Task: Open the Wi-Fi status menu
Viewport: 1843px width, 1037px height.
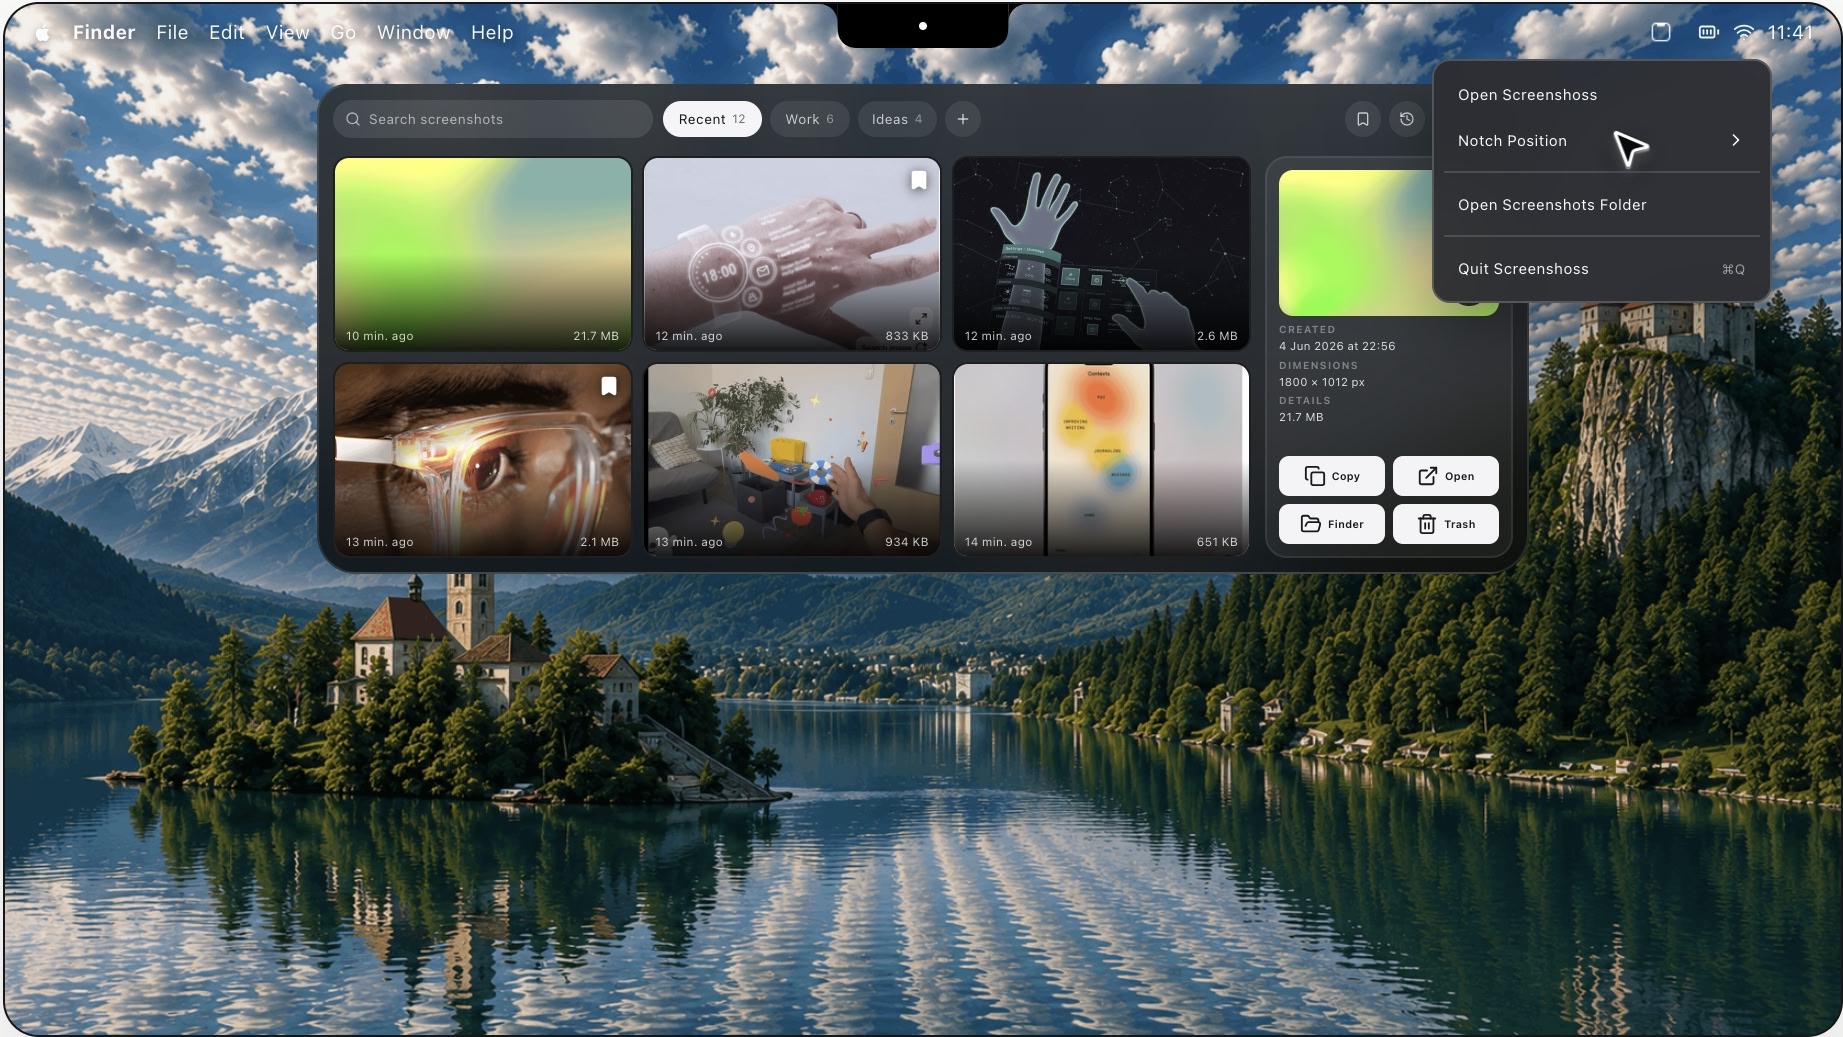Action: [1744, 32]
